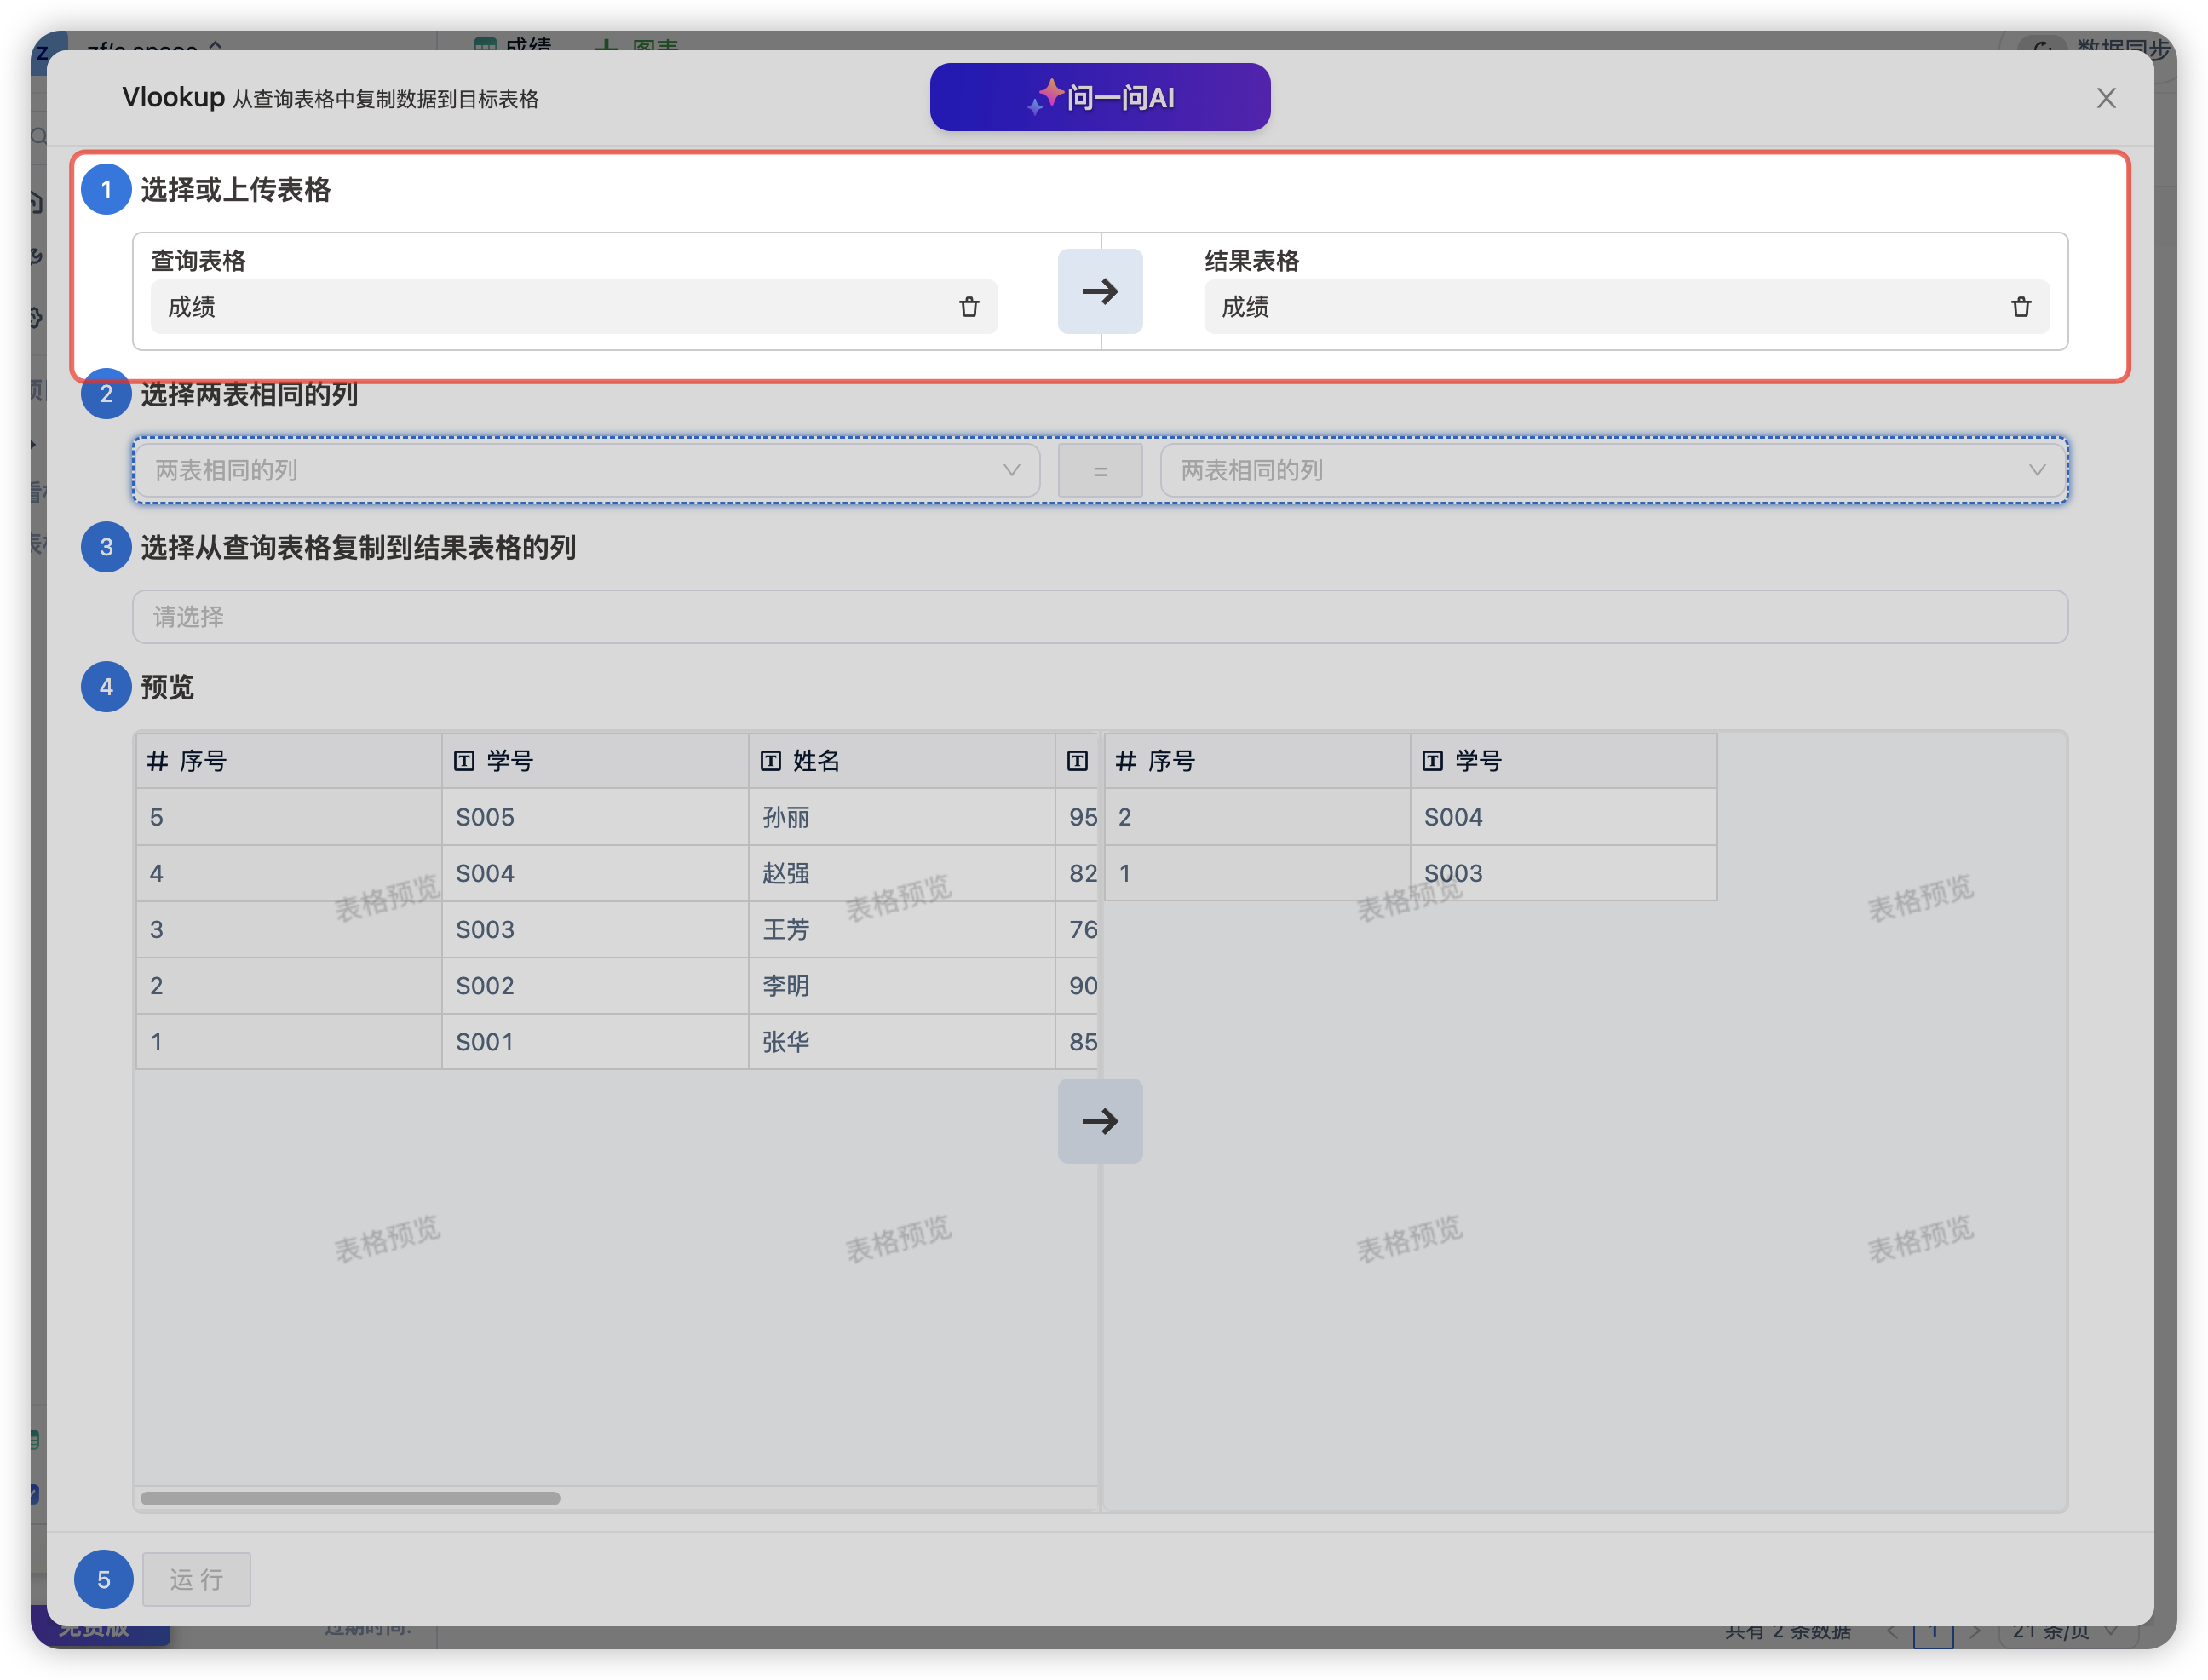The image size is (2208, 1680).
Task: Delete the 查询表格 table selection
Action: [968, 306]
